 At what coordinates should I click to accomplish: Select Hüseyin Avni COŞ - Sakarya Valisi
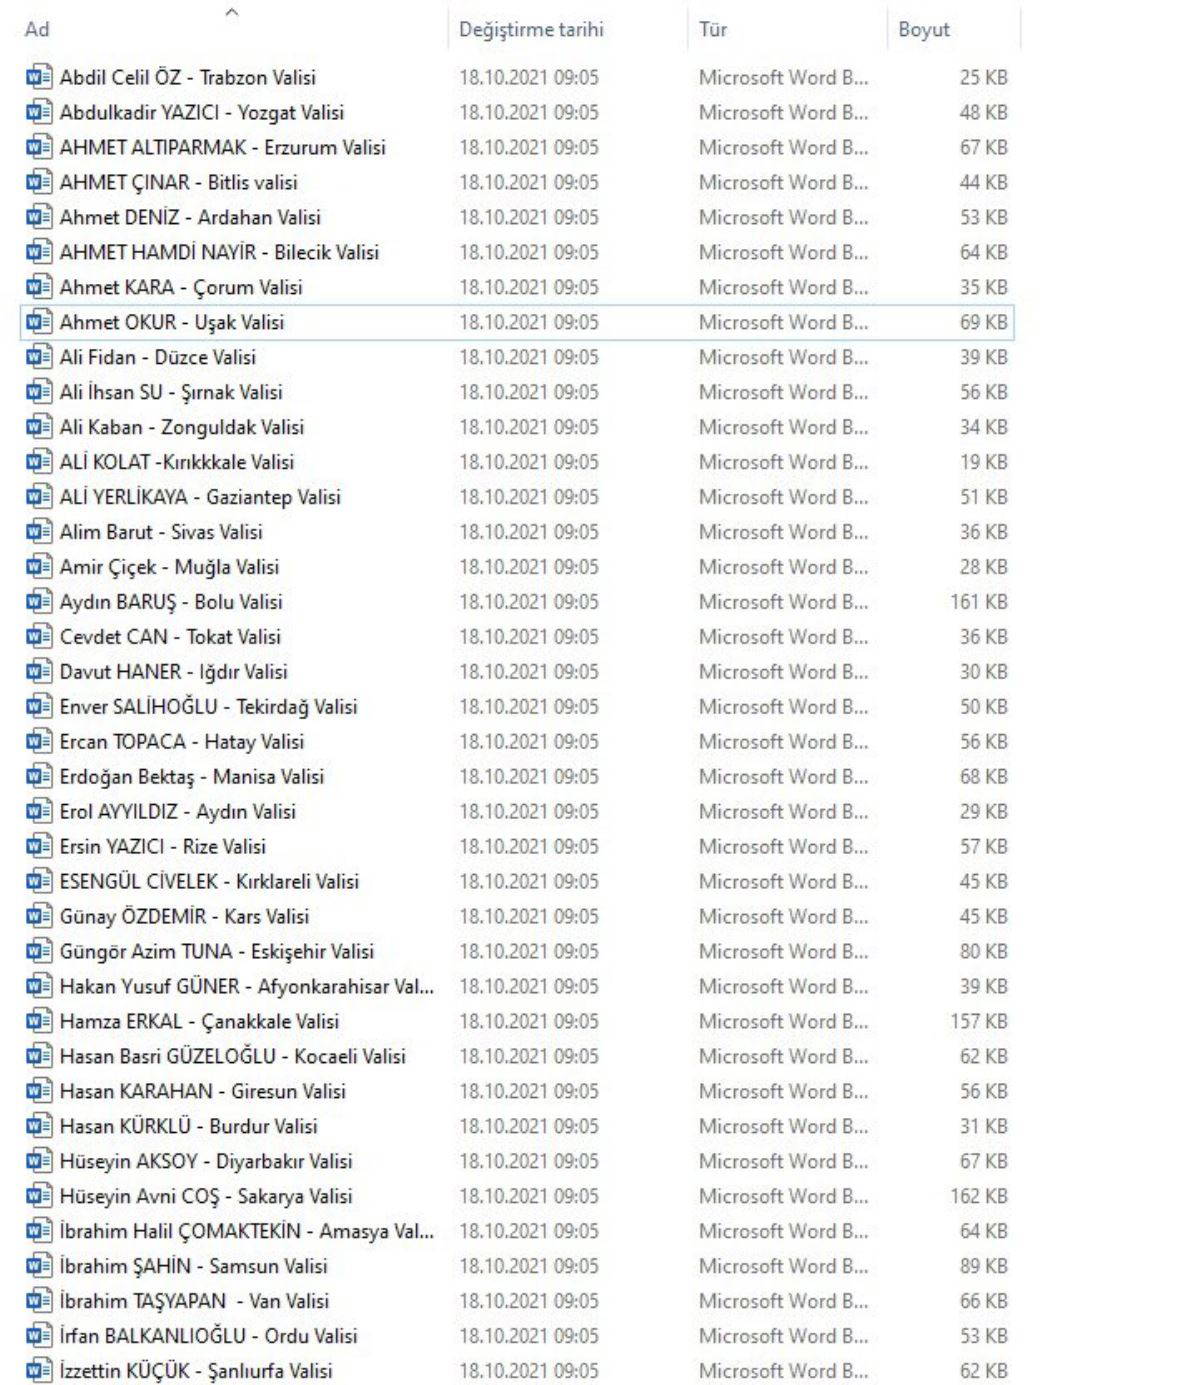click(x=206, y=1196)
